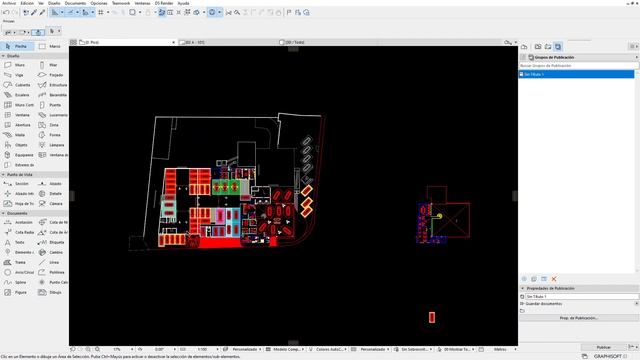Click the Undo arrow in toolbar
This screenshot has height=360, width=640.
pyautogui.click(x=6, y=13)
